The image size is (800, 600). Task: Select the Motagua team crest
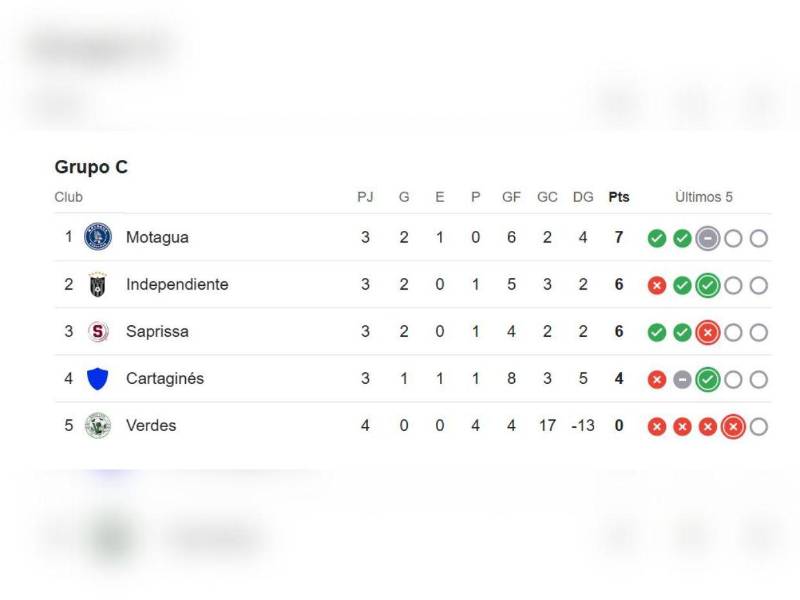pyautogui.click(x=97, y=237)
